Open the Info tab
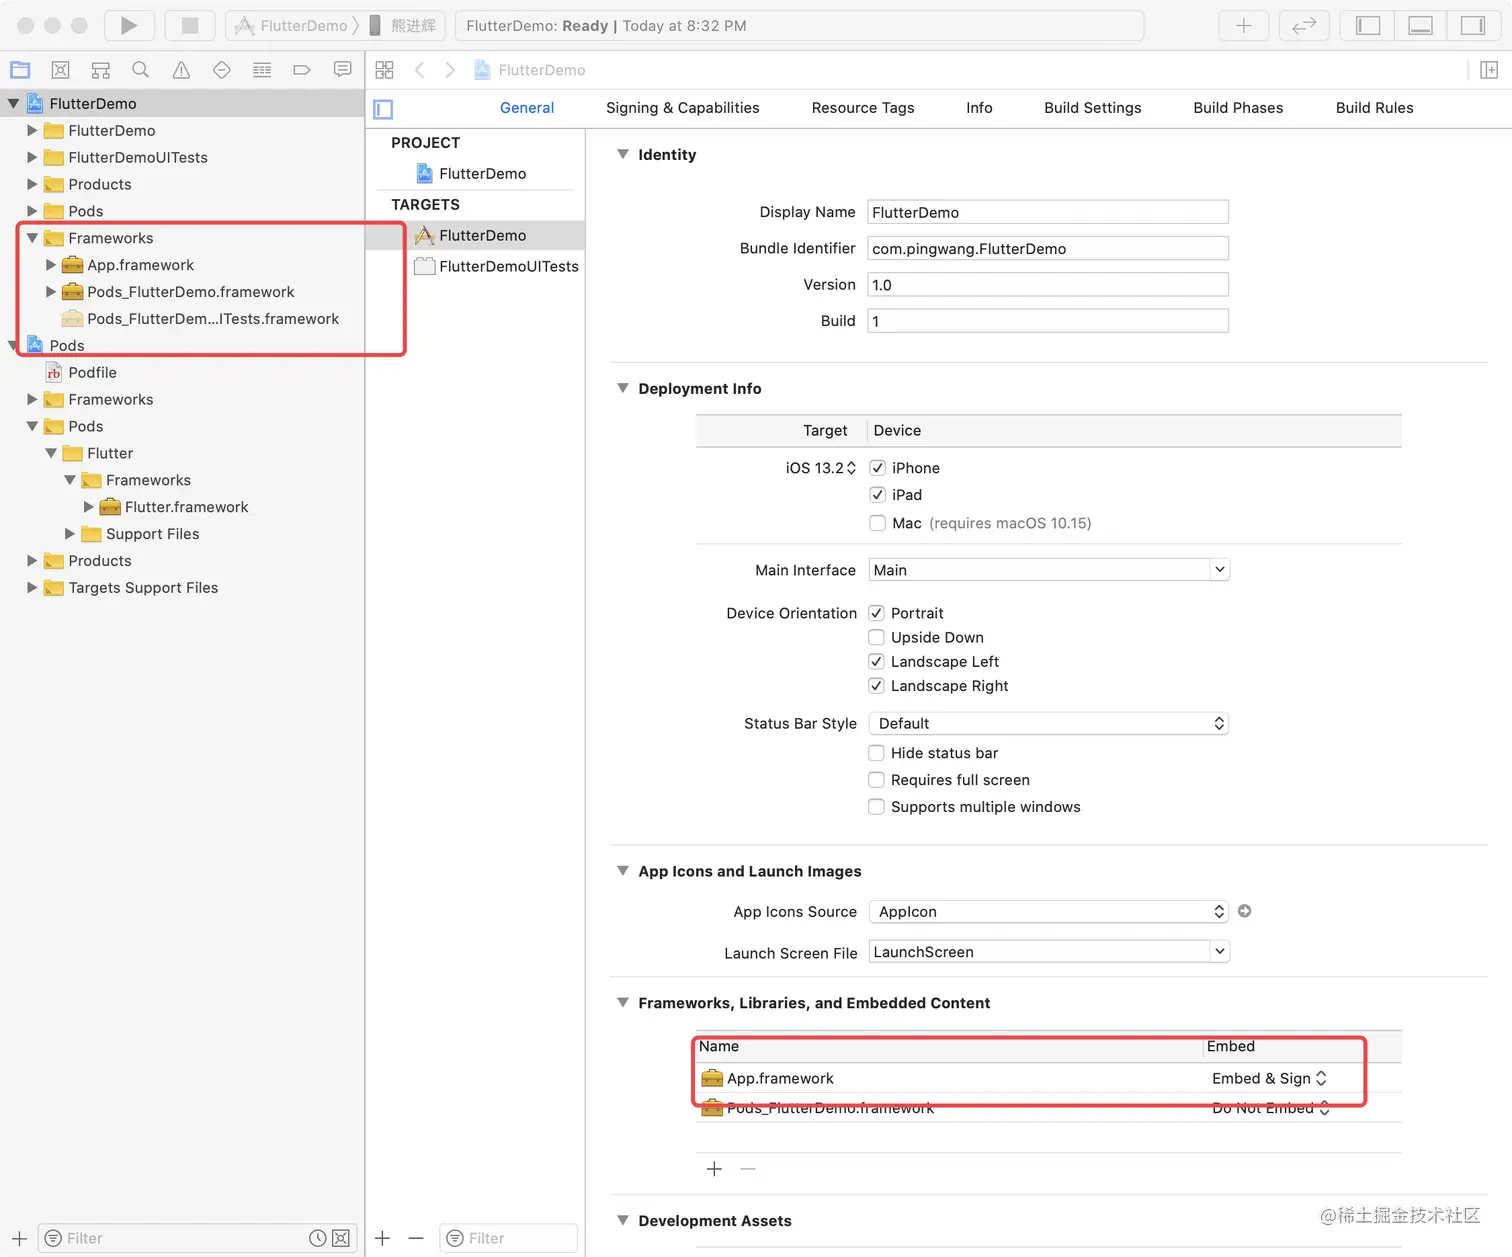The width and height of the screenshot is (1512, 1257). (980, 108)
